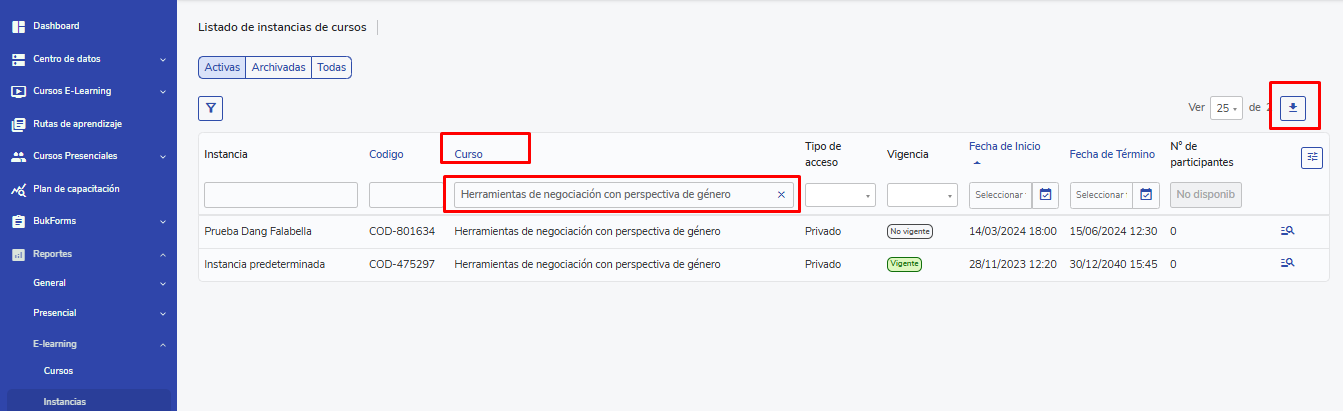Viewport: 1343px width, 411px height.
Task: Click the download export icon
Action: pos(1294,108)
